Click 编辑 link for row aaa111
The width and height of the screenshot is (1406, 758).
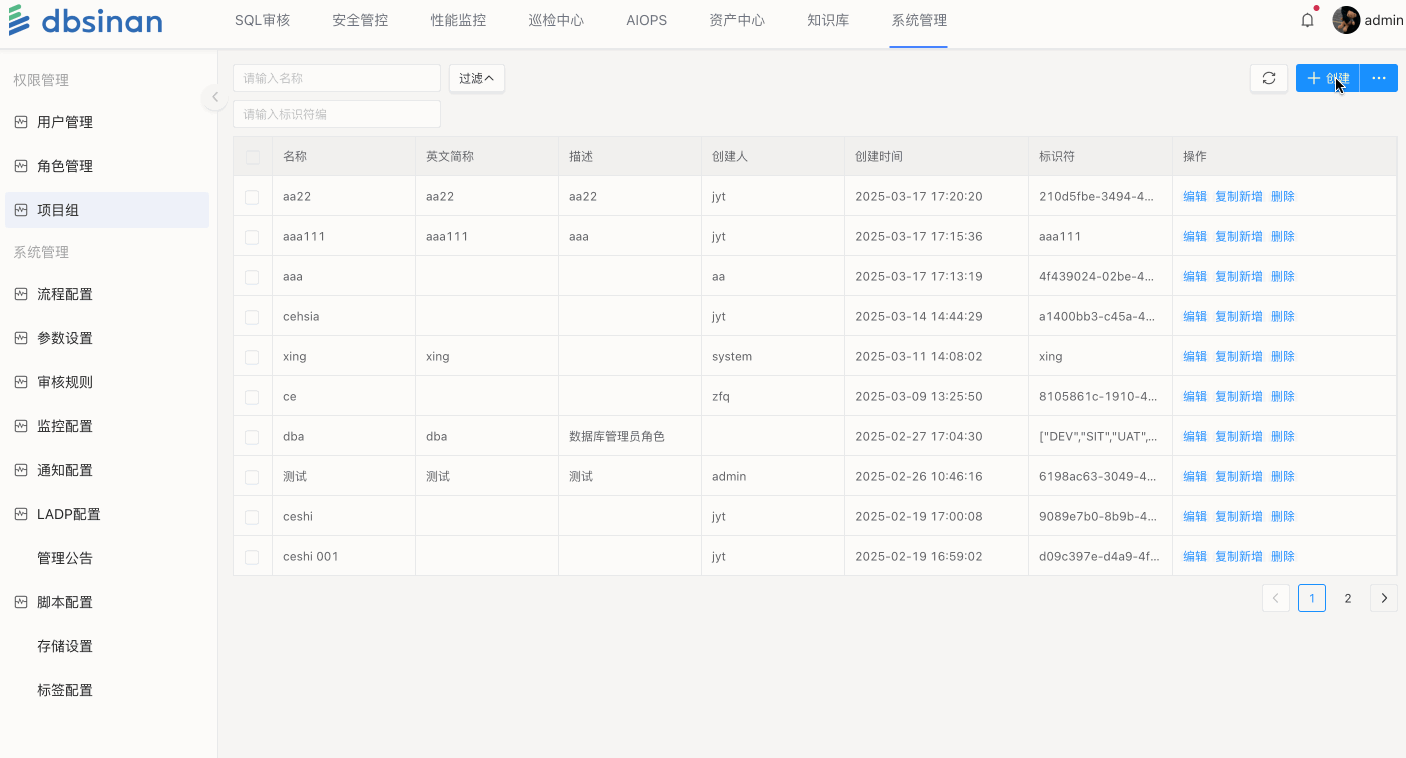[x=1194, y=237]
